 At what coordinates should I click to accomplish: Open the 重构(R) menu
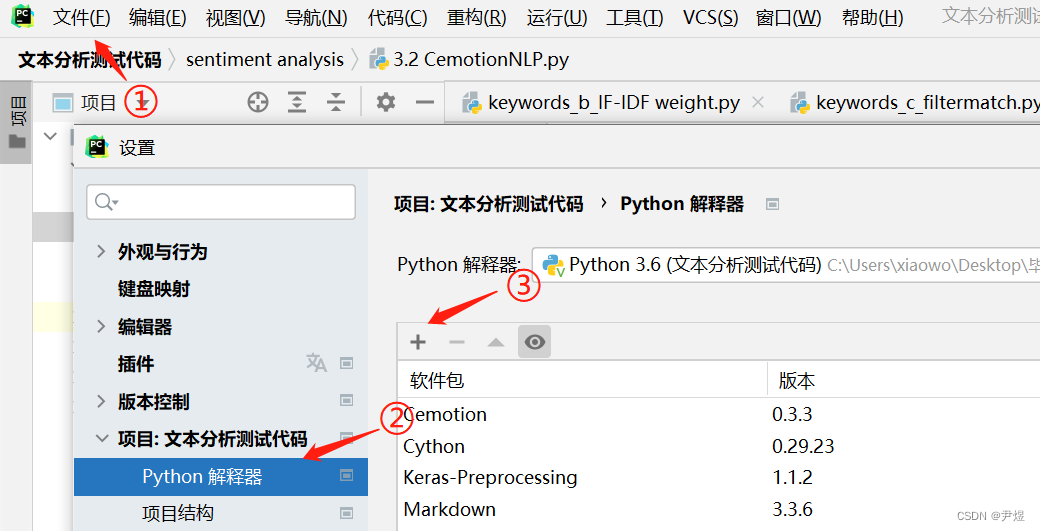(x=476, y=18)
